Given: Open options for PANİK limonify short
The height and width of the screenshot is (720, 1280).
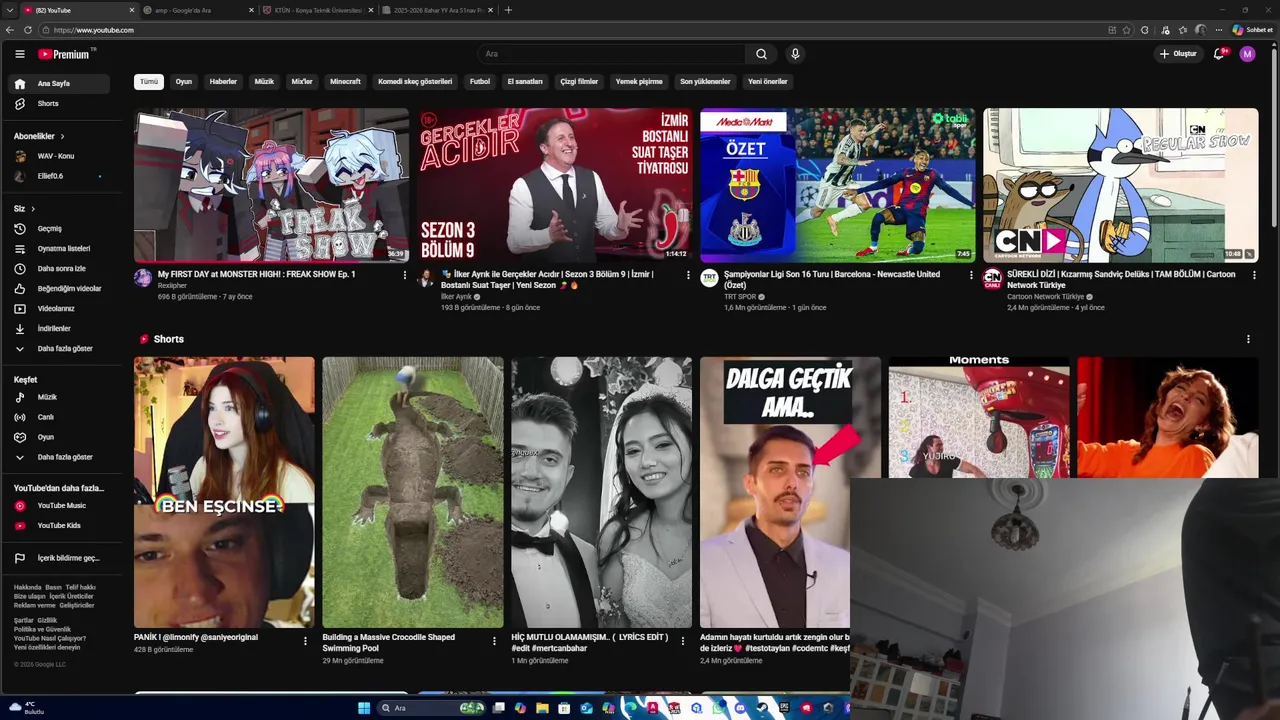Looking at the screenshot, I should click(x=306, y=641).
